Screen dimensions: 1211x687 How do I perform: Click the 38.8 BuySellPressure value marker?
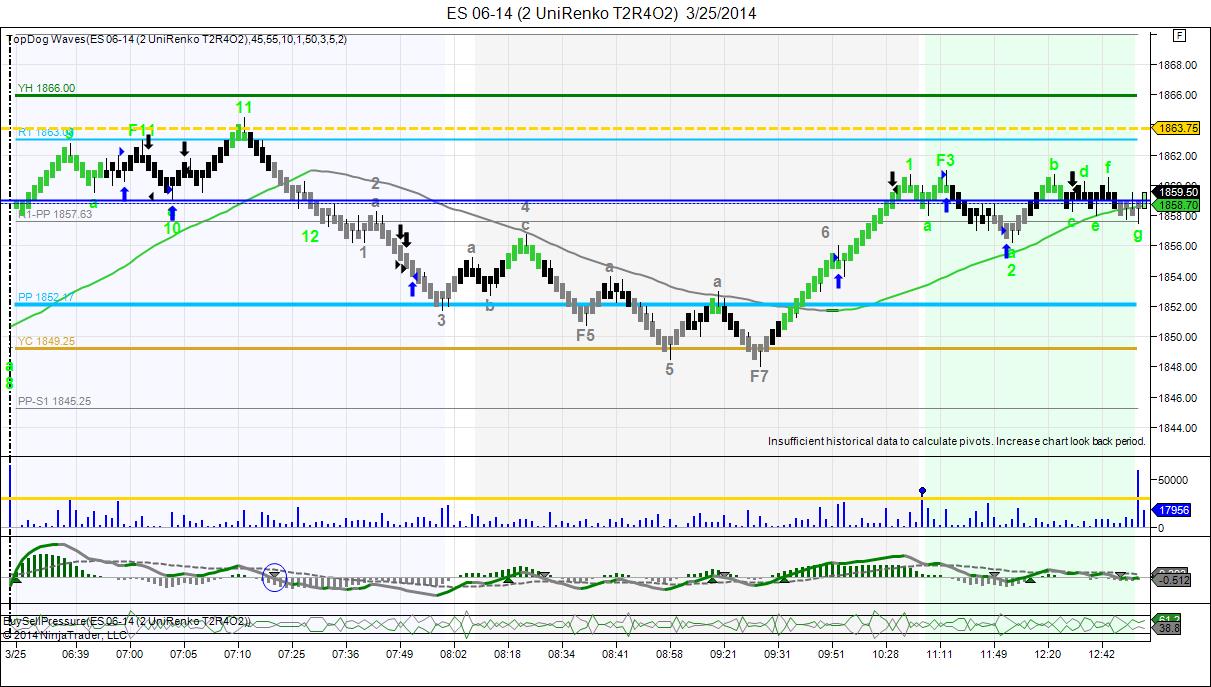1168,630
